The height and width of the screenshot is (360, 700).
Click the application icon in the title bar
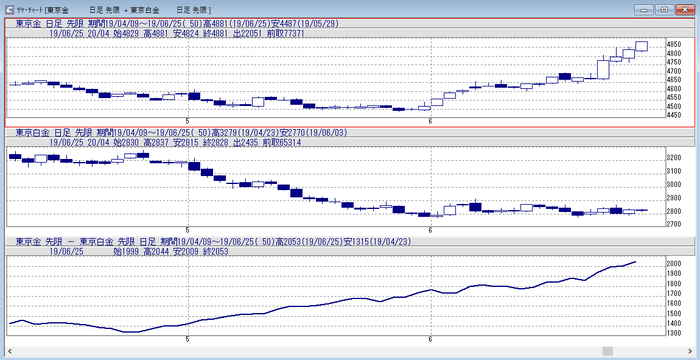click(8, 9)
